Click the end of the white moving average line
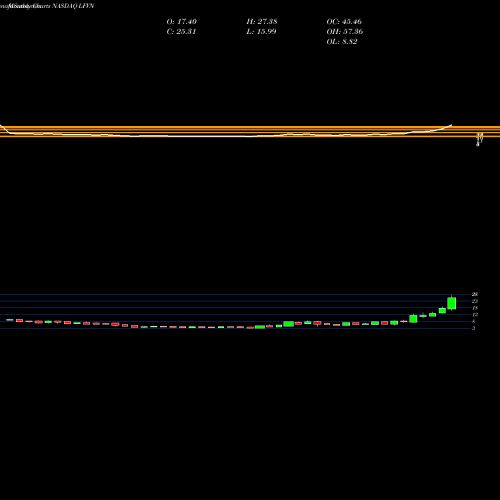The image size is (500, 500). (x=451, y=125)
